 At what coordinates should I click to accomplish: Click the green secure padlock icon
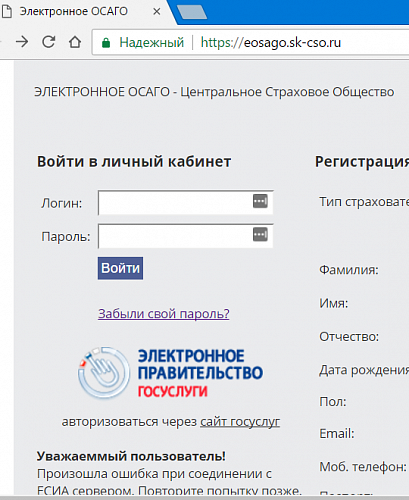coord(106,43)
